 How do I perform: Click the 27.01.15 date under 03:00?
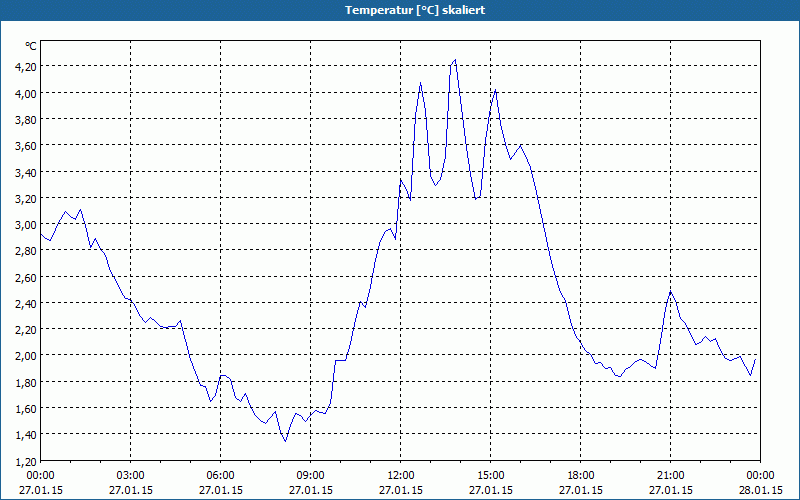point(131,490)
